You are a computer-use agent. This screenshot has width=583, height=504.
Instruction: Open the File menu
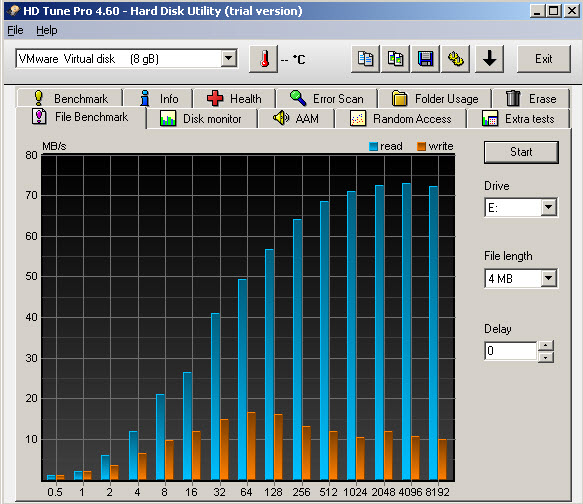[15, 30]
